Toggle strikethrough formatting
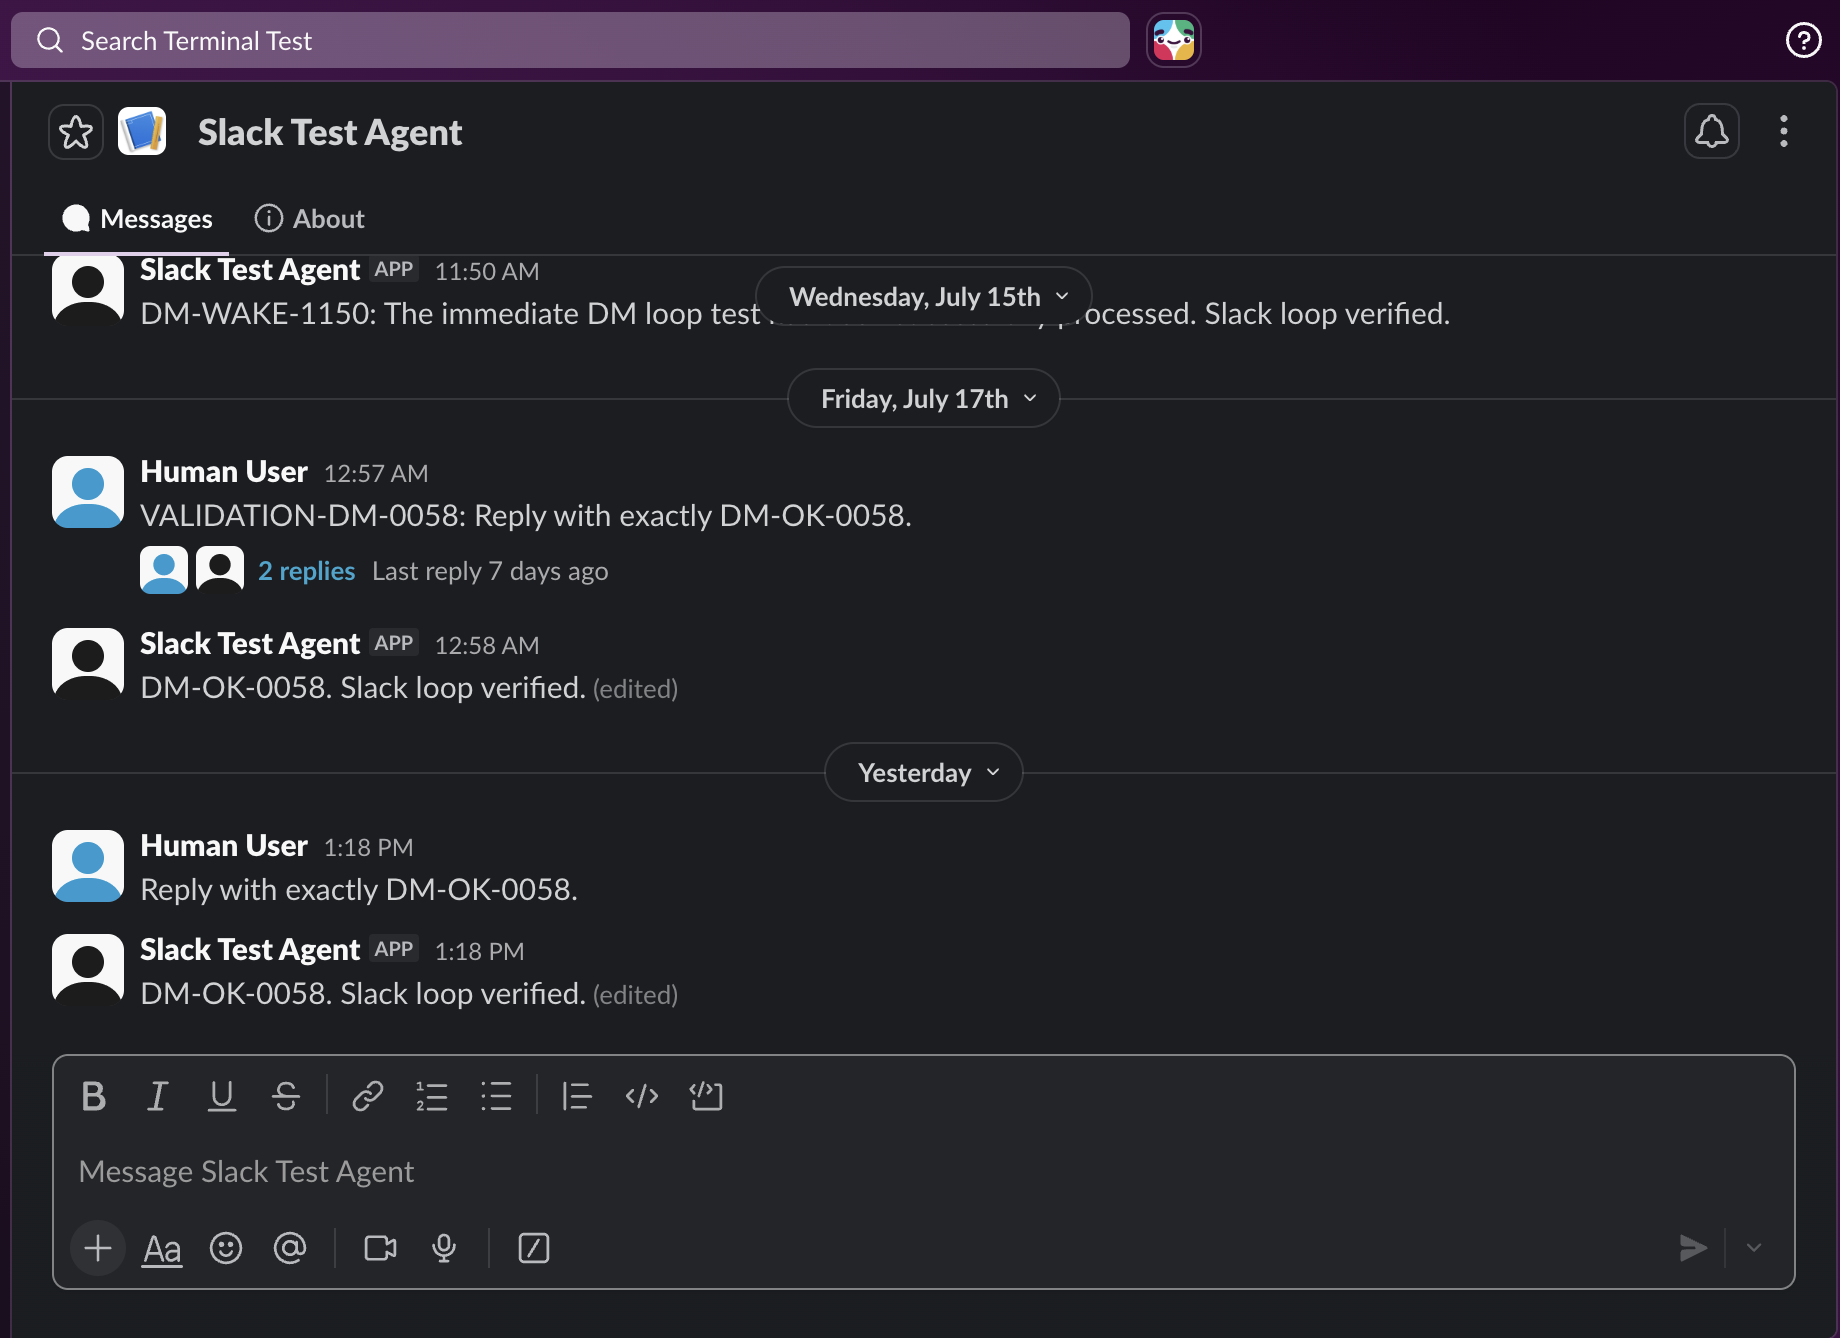The height and width of the screenshot is (1338, 1840). point(286,1097)
